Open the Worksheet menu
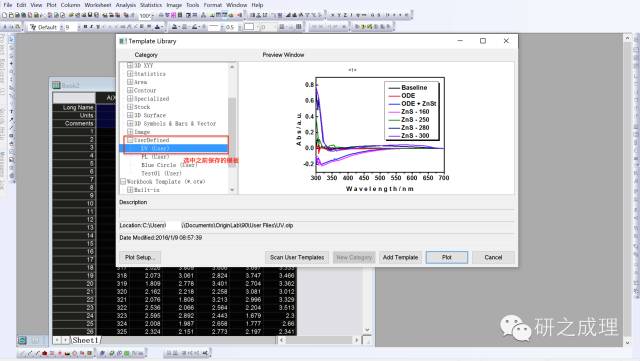This screenshot has width=640, height=361. click(98, 5)
